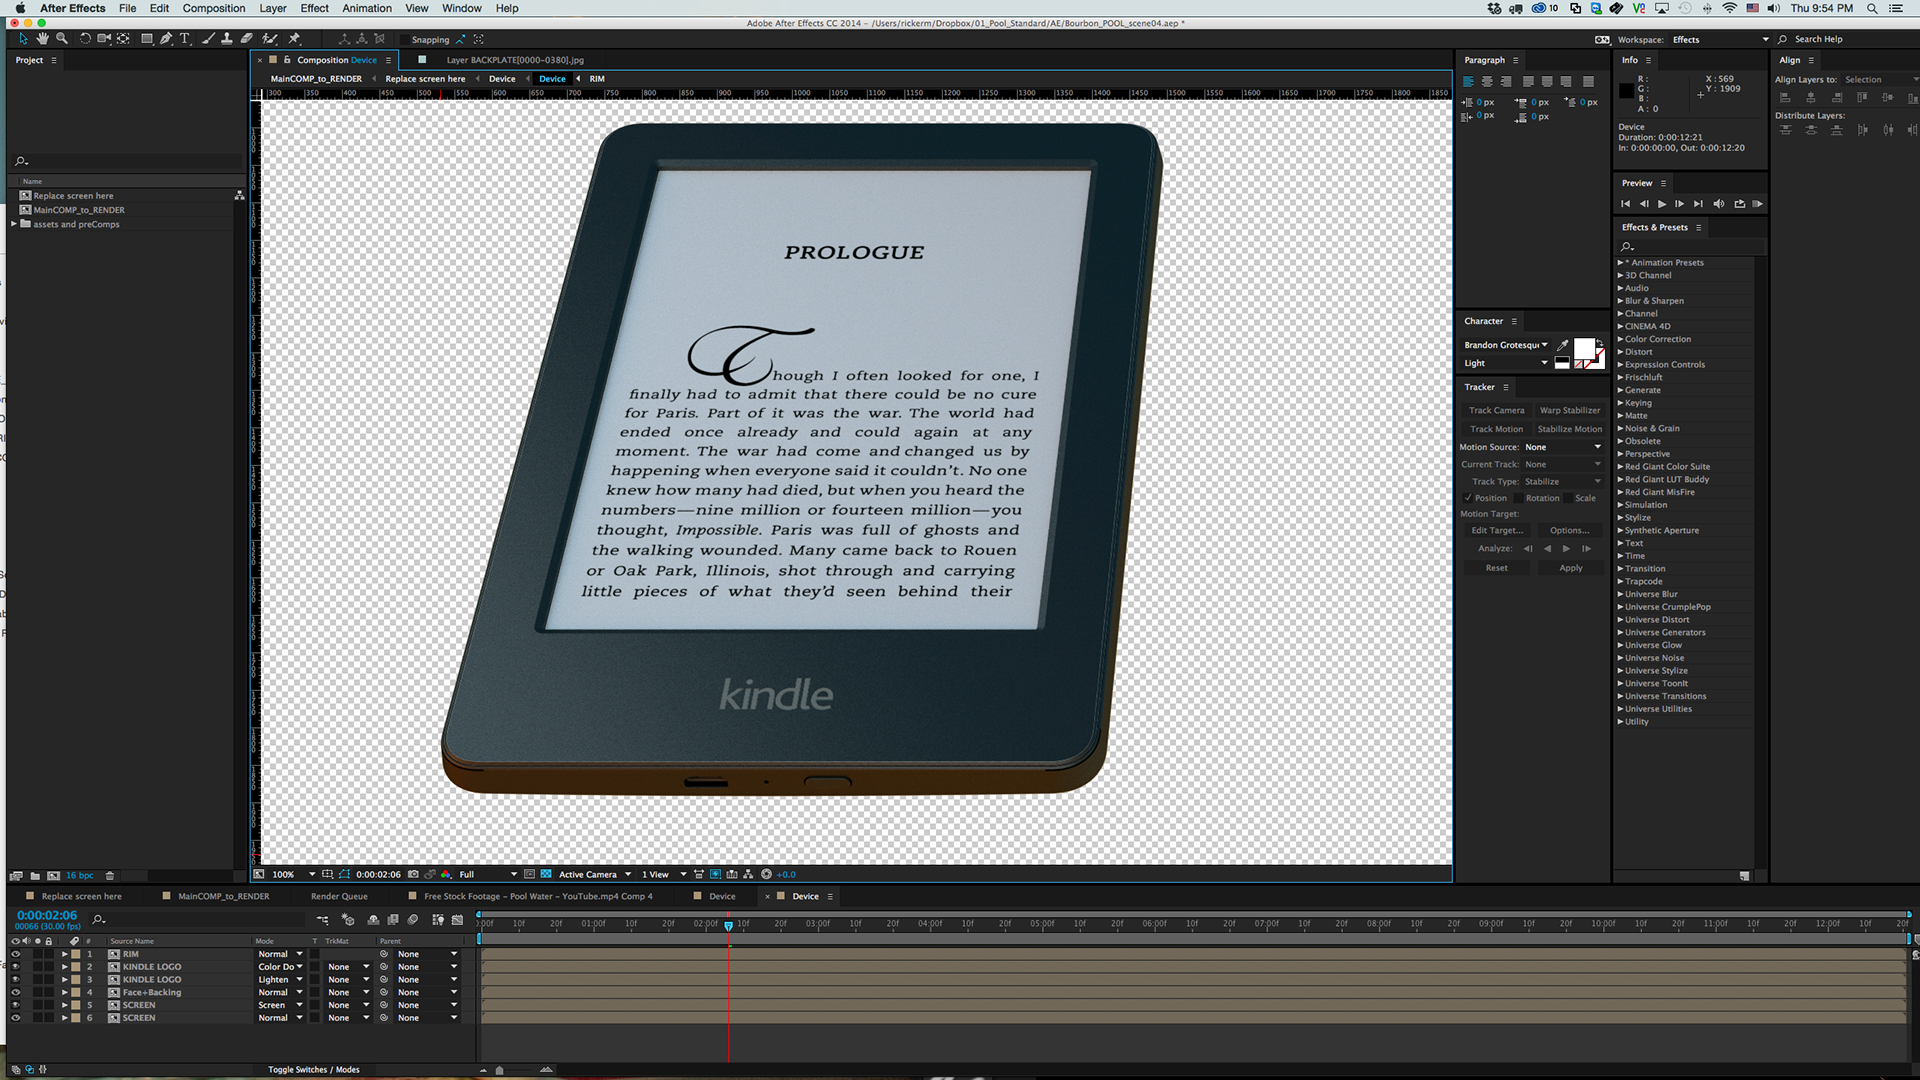This screenshot has height=1080, width=1920.
Task: Open blending mode dropdown for RIM
Action: tap(280, 954)
